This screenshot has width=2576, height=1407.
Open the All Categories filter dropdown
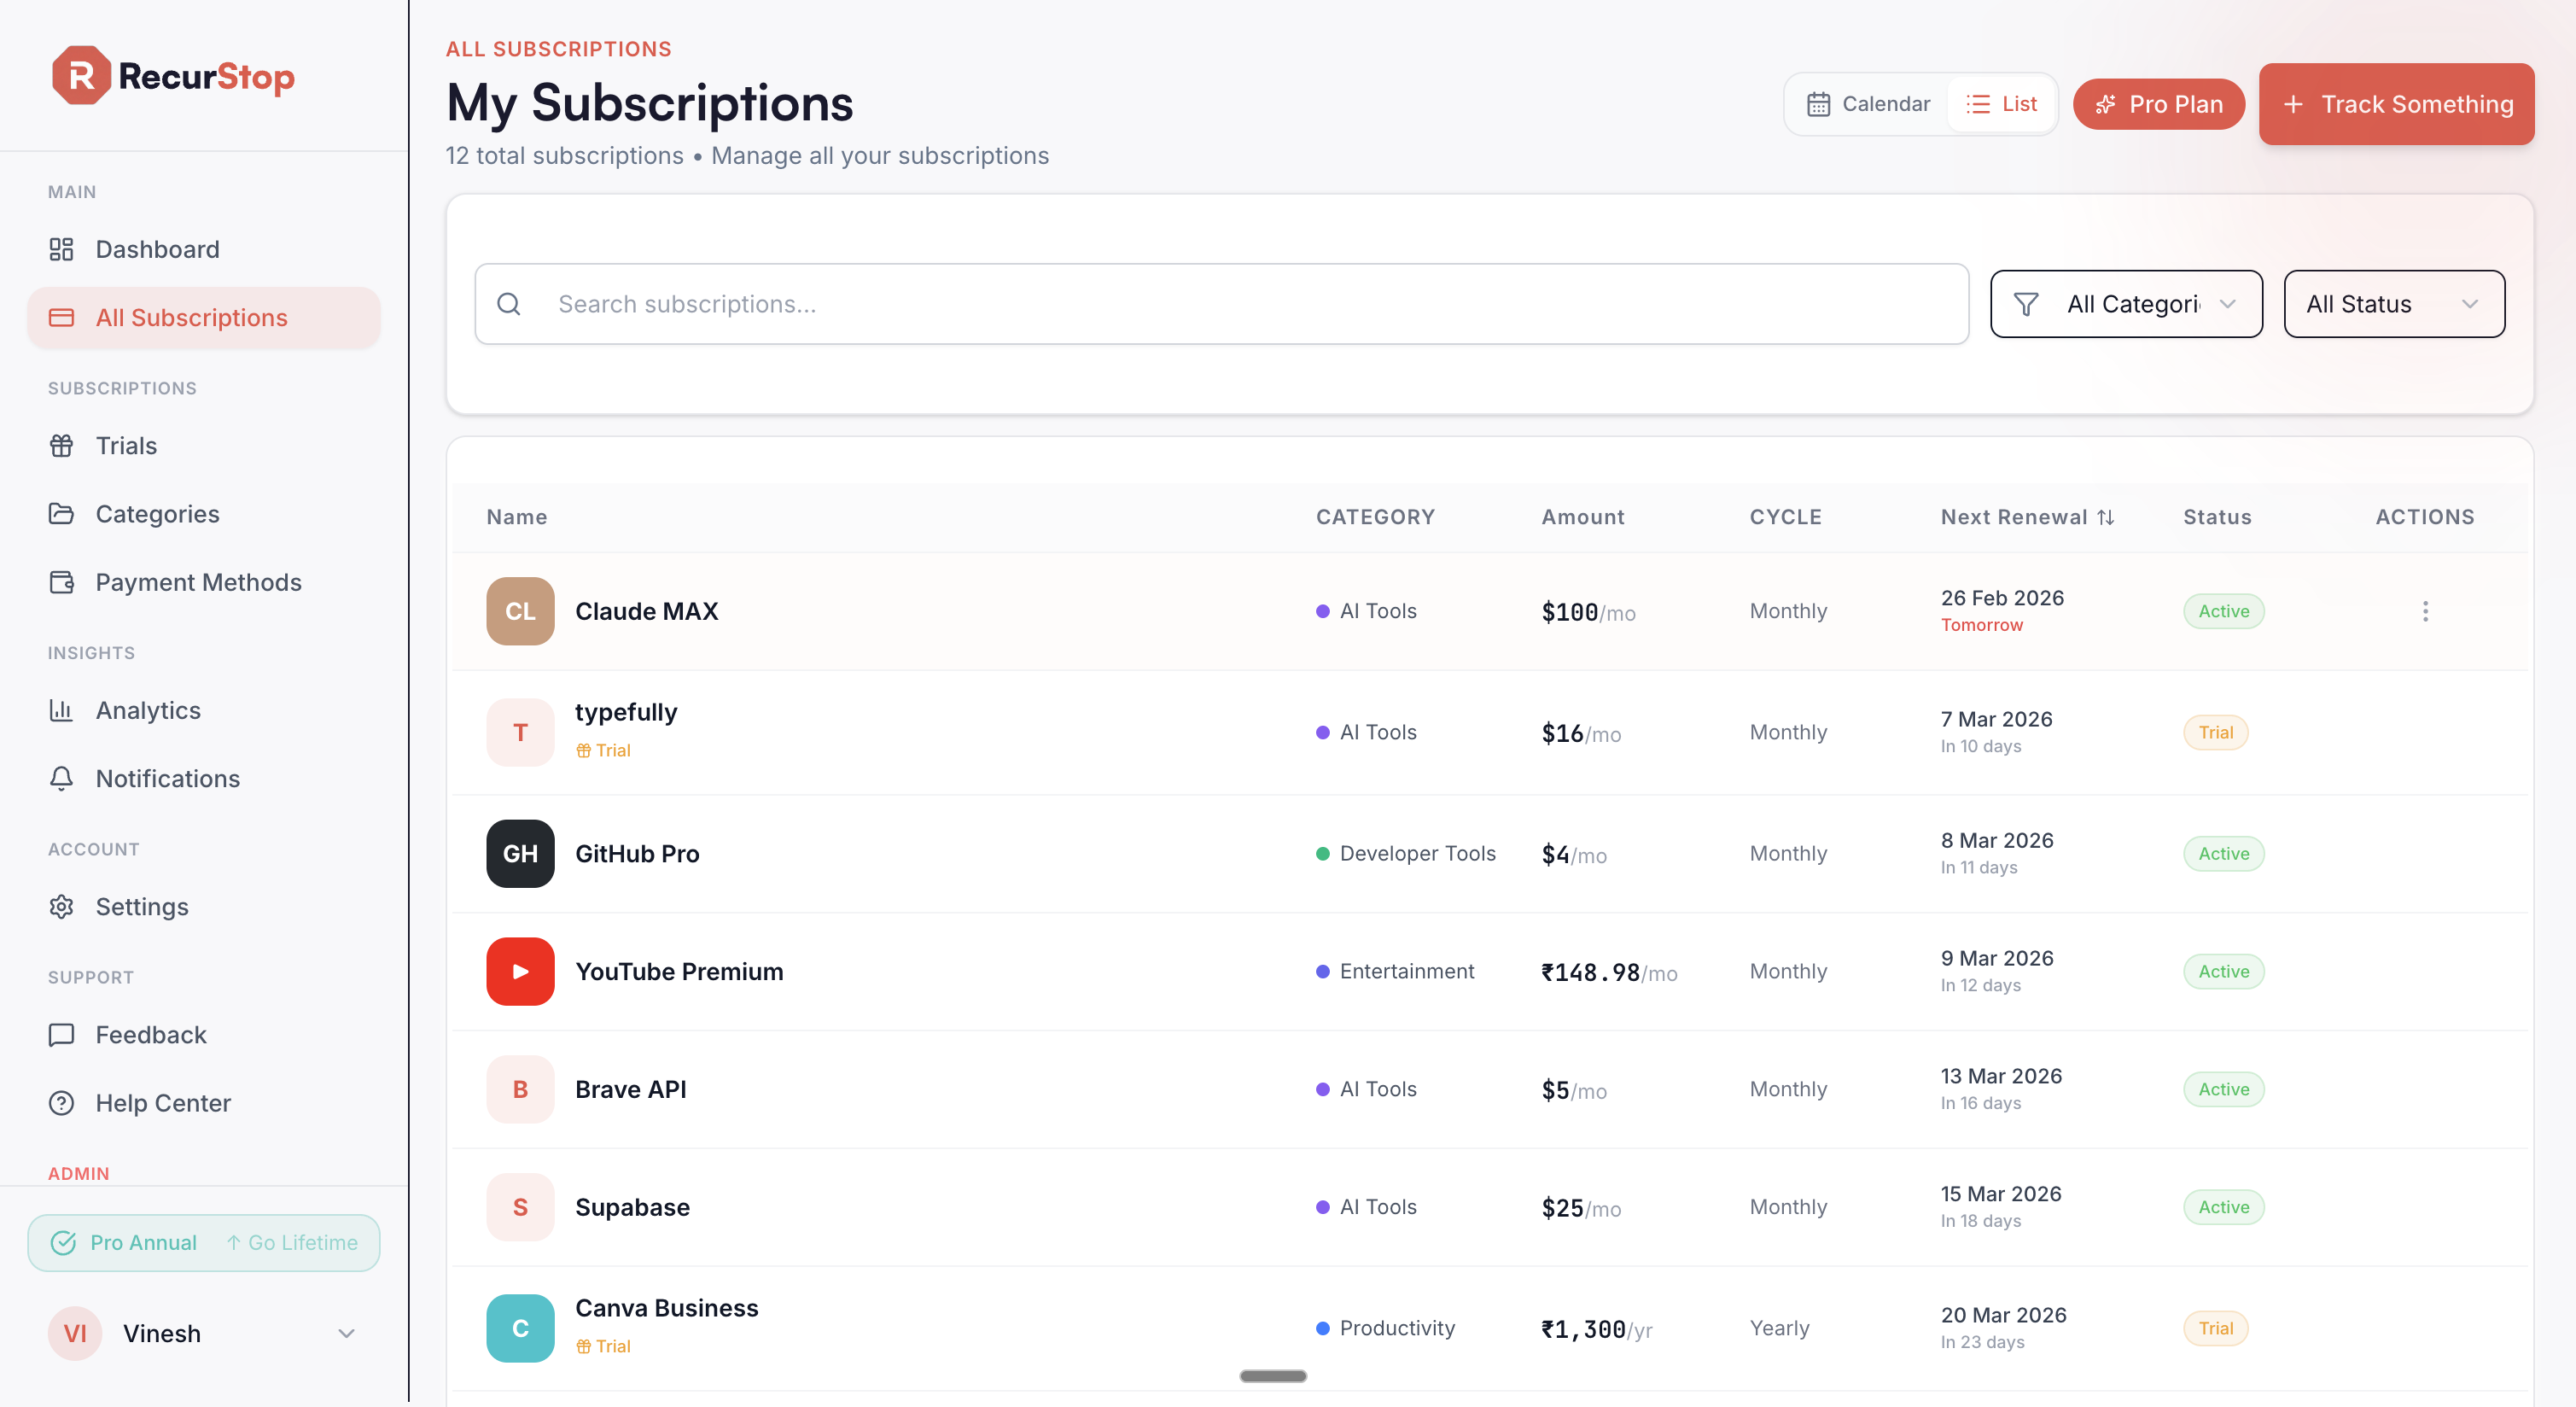point(2125,304)
